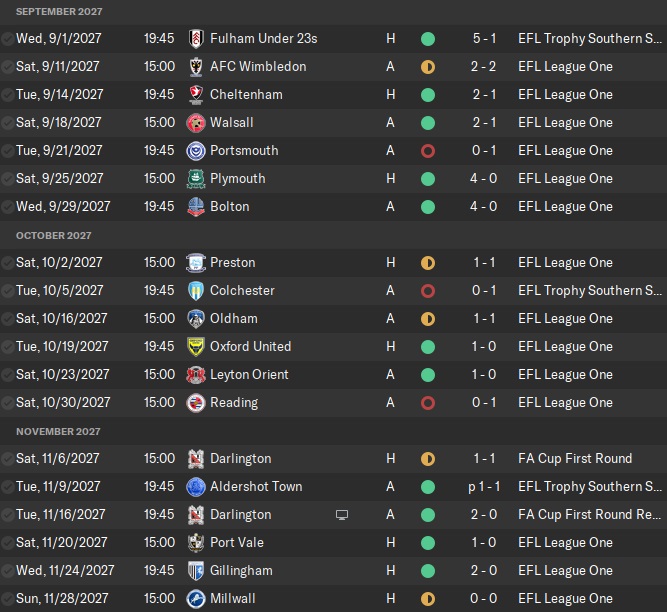Collapse the October 2027 month header
The image size is (667, 612).
click(53, 235)
